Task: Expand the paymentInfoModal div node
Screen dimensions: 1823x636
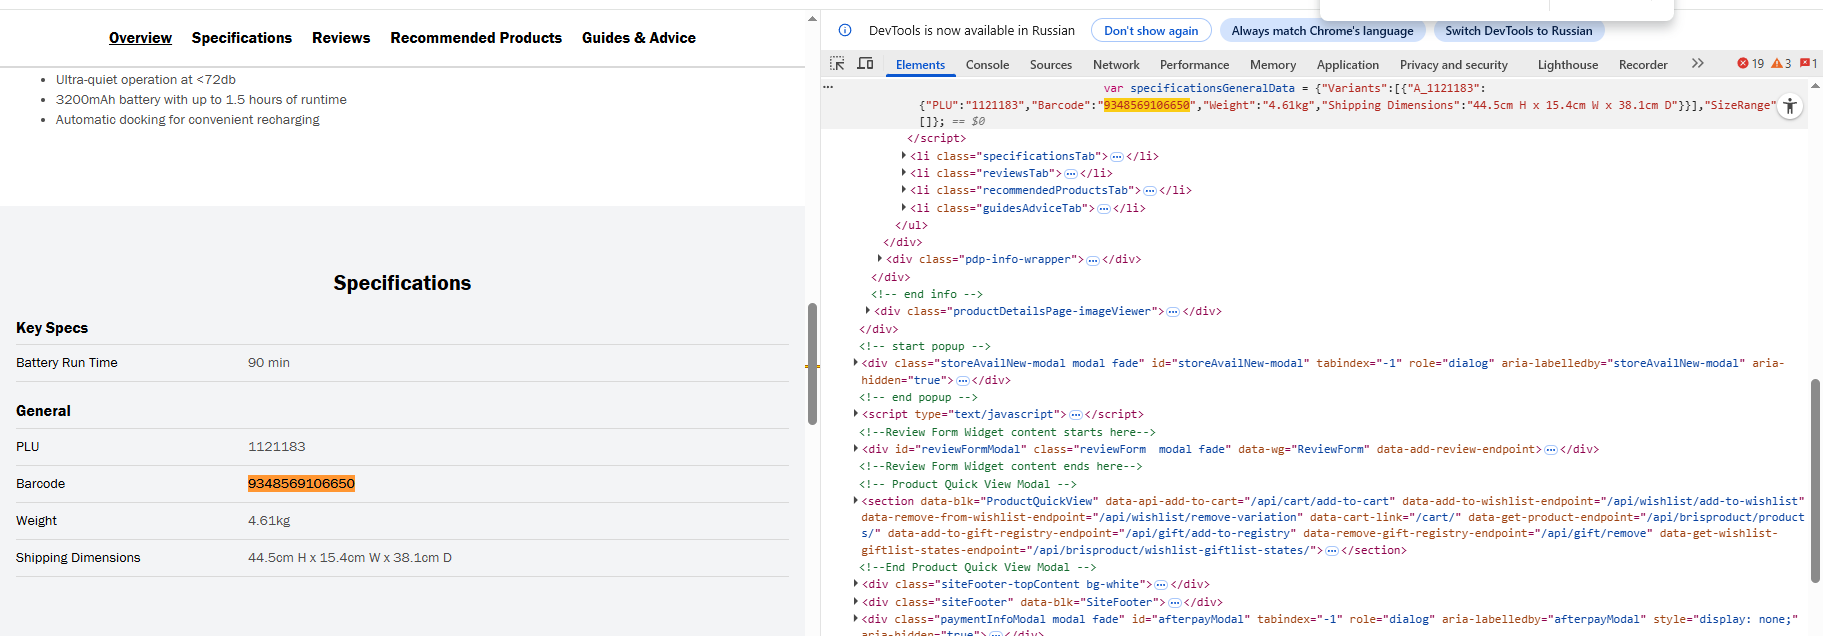Action: pyautogui.click(x=855, y=618)
